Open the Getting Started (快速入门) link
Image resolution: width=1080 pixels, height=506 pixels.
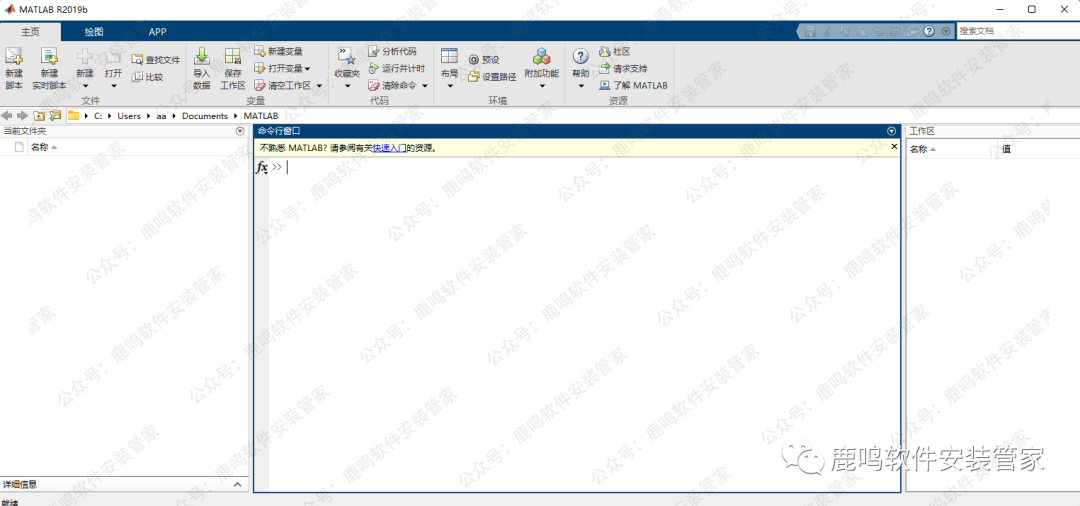(389, 147)
